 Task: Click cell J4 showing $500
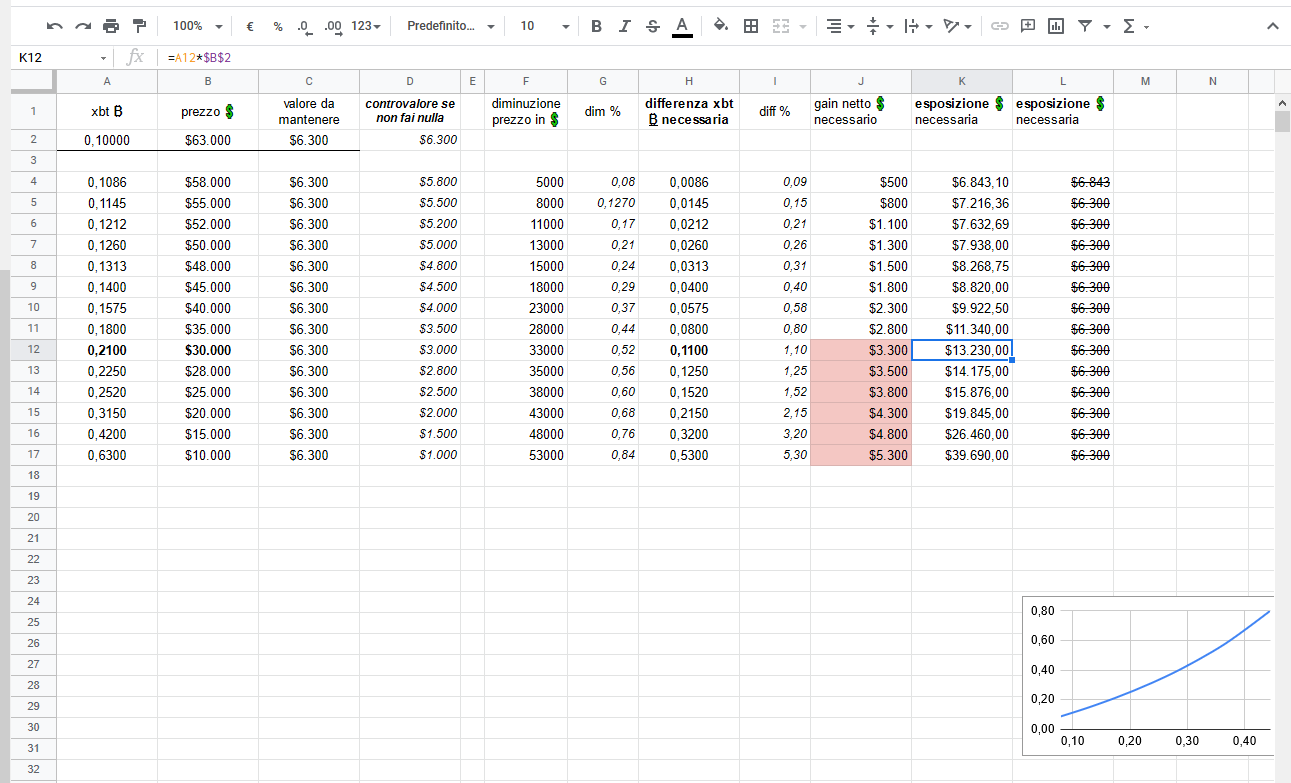click(x=861, y=182)
